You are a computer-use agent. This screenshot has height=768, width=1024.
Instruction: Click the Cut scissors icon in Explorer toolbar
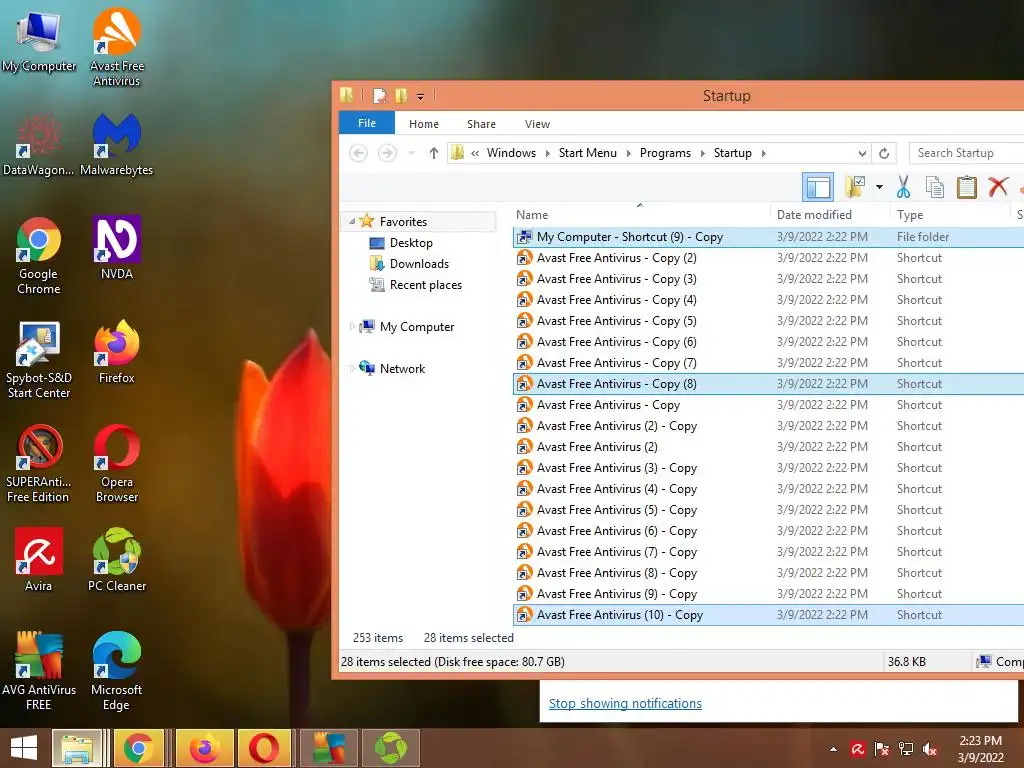(x=903, y=187)
